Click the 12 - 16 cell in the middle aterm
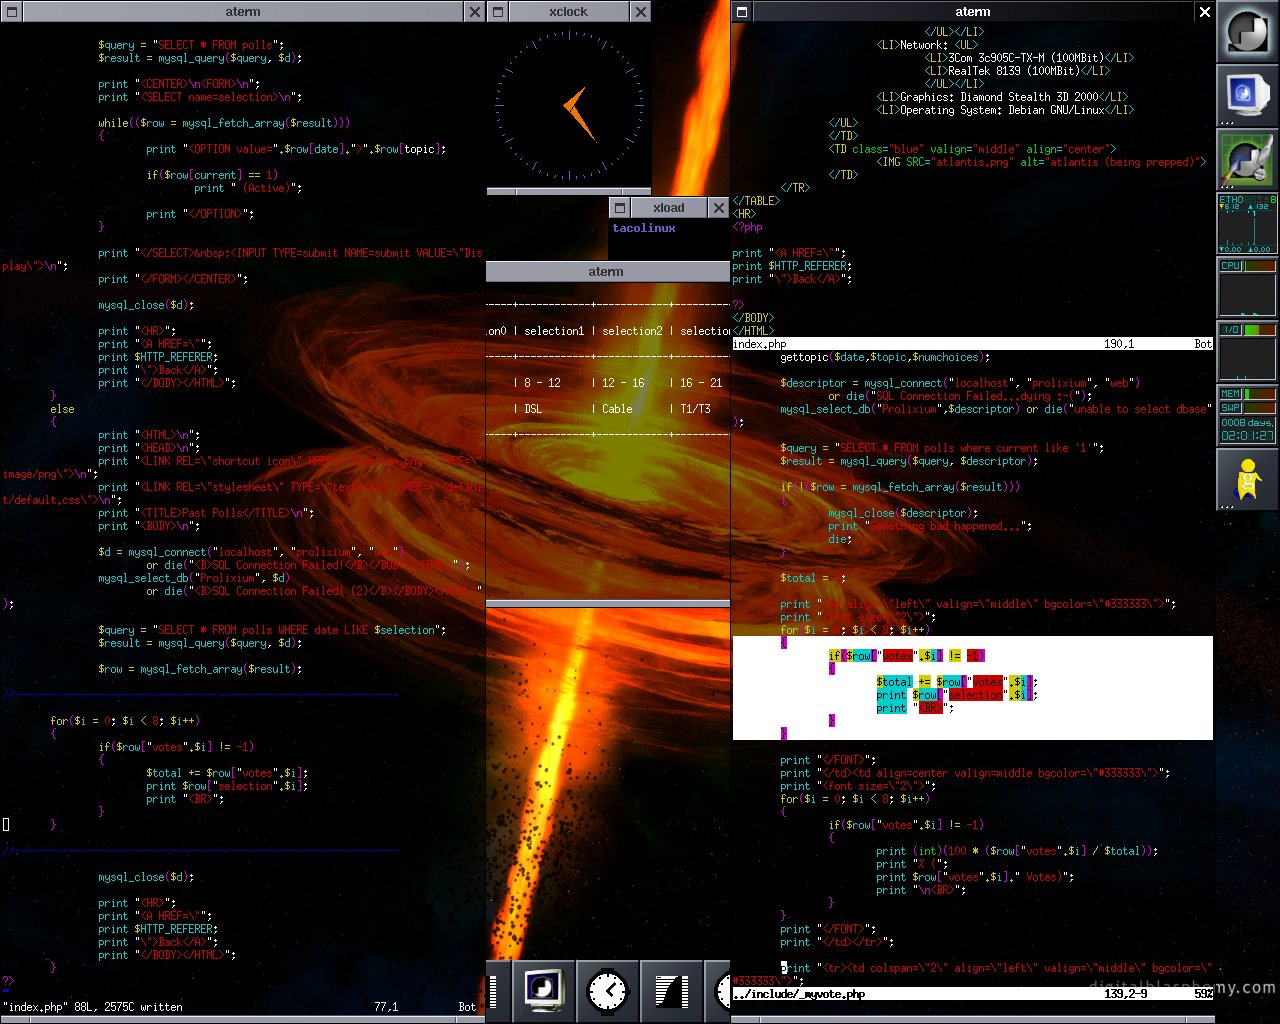Screen dimensions: 1280x1024 pos(623,383)
